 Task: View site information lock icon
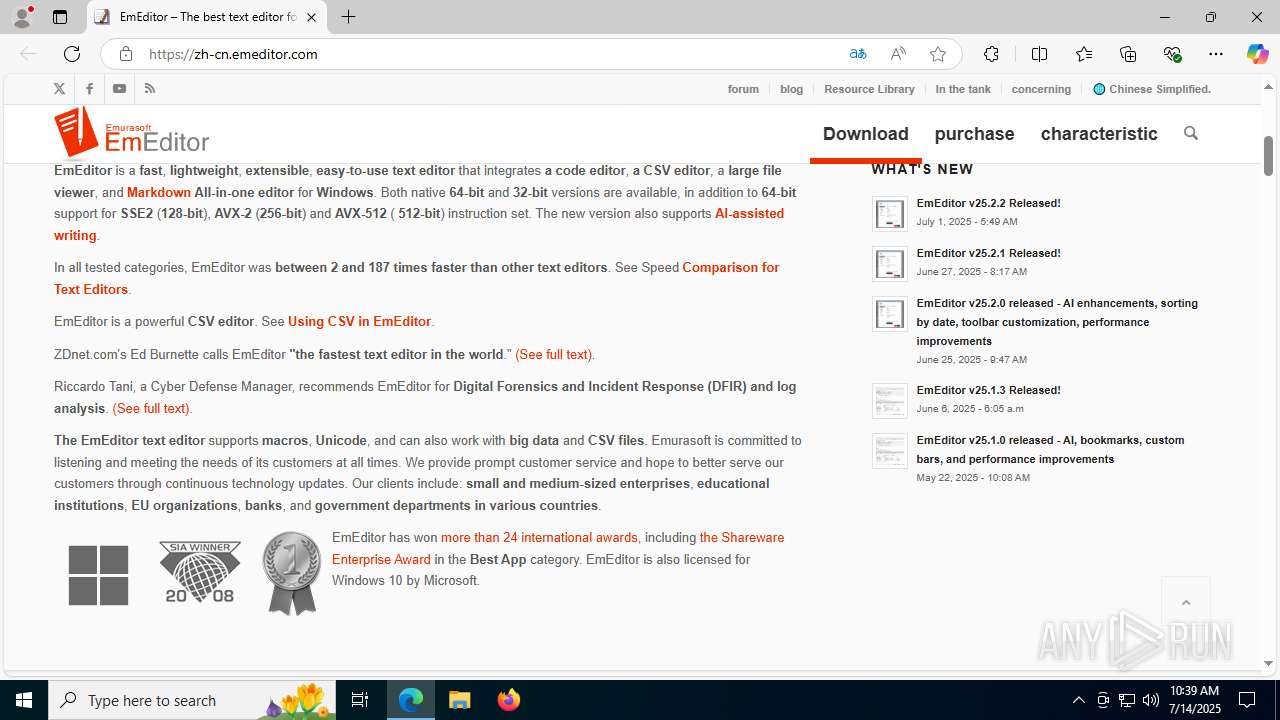(x=125, y=54)
